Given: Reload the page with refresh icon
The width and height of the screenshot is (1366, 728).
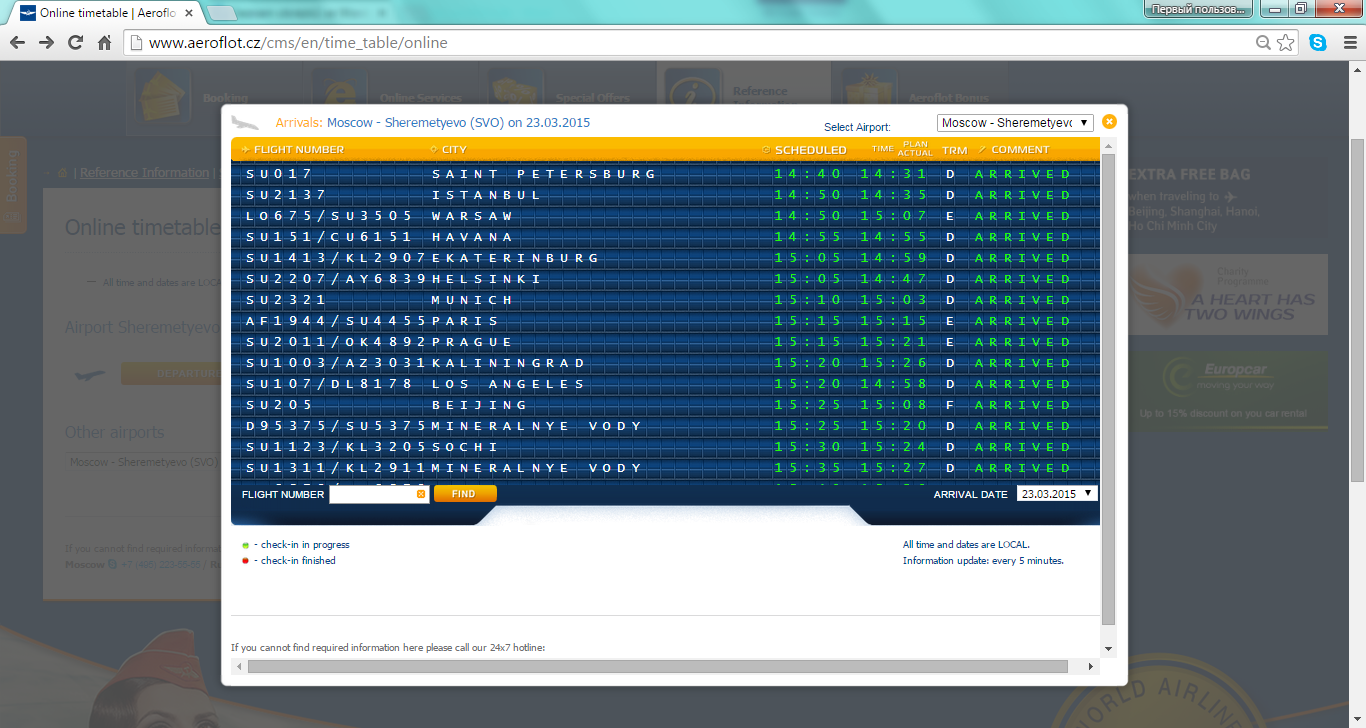Looking at the screenshot, I should coord(75,43).
